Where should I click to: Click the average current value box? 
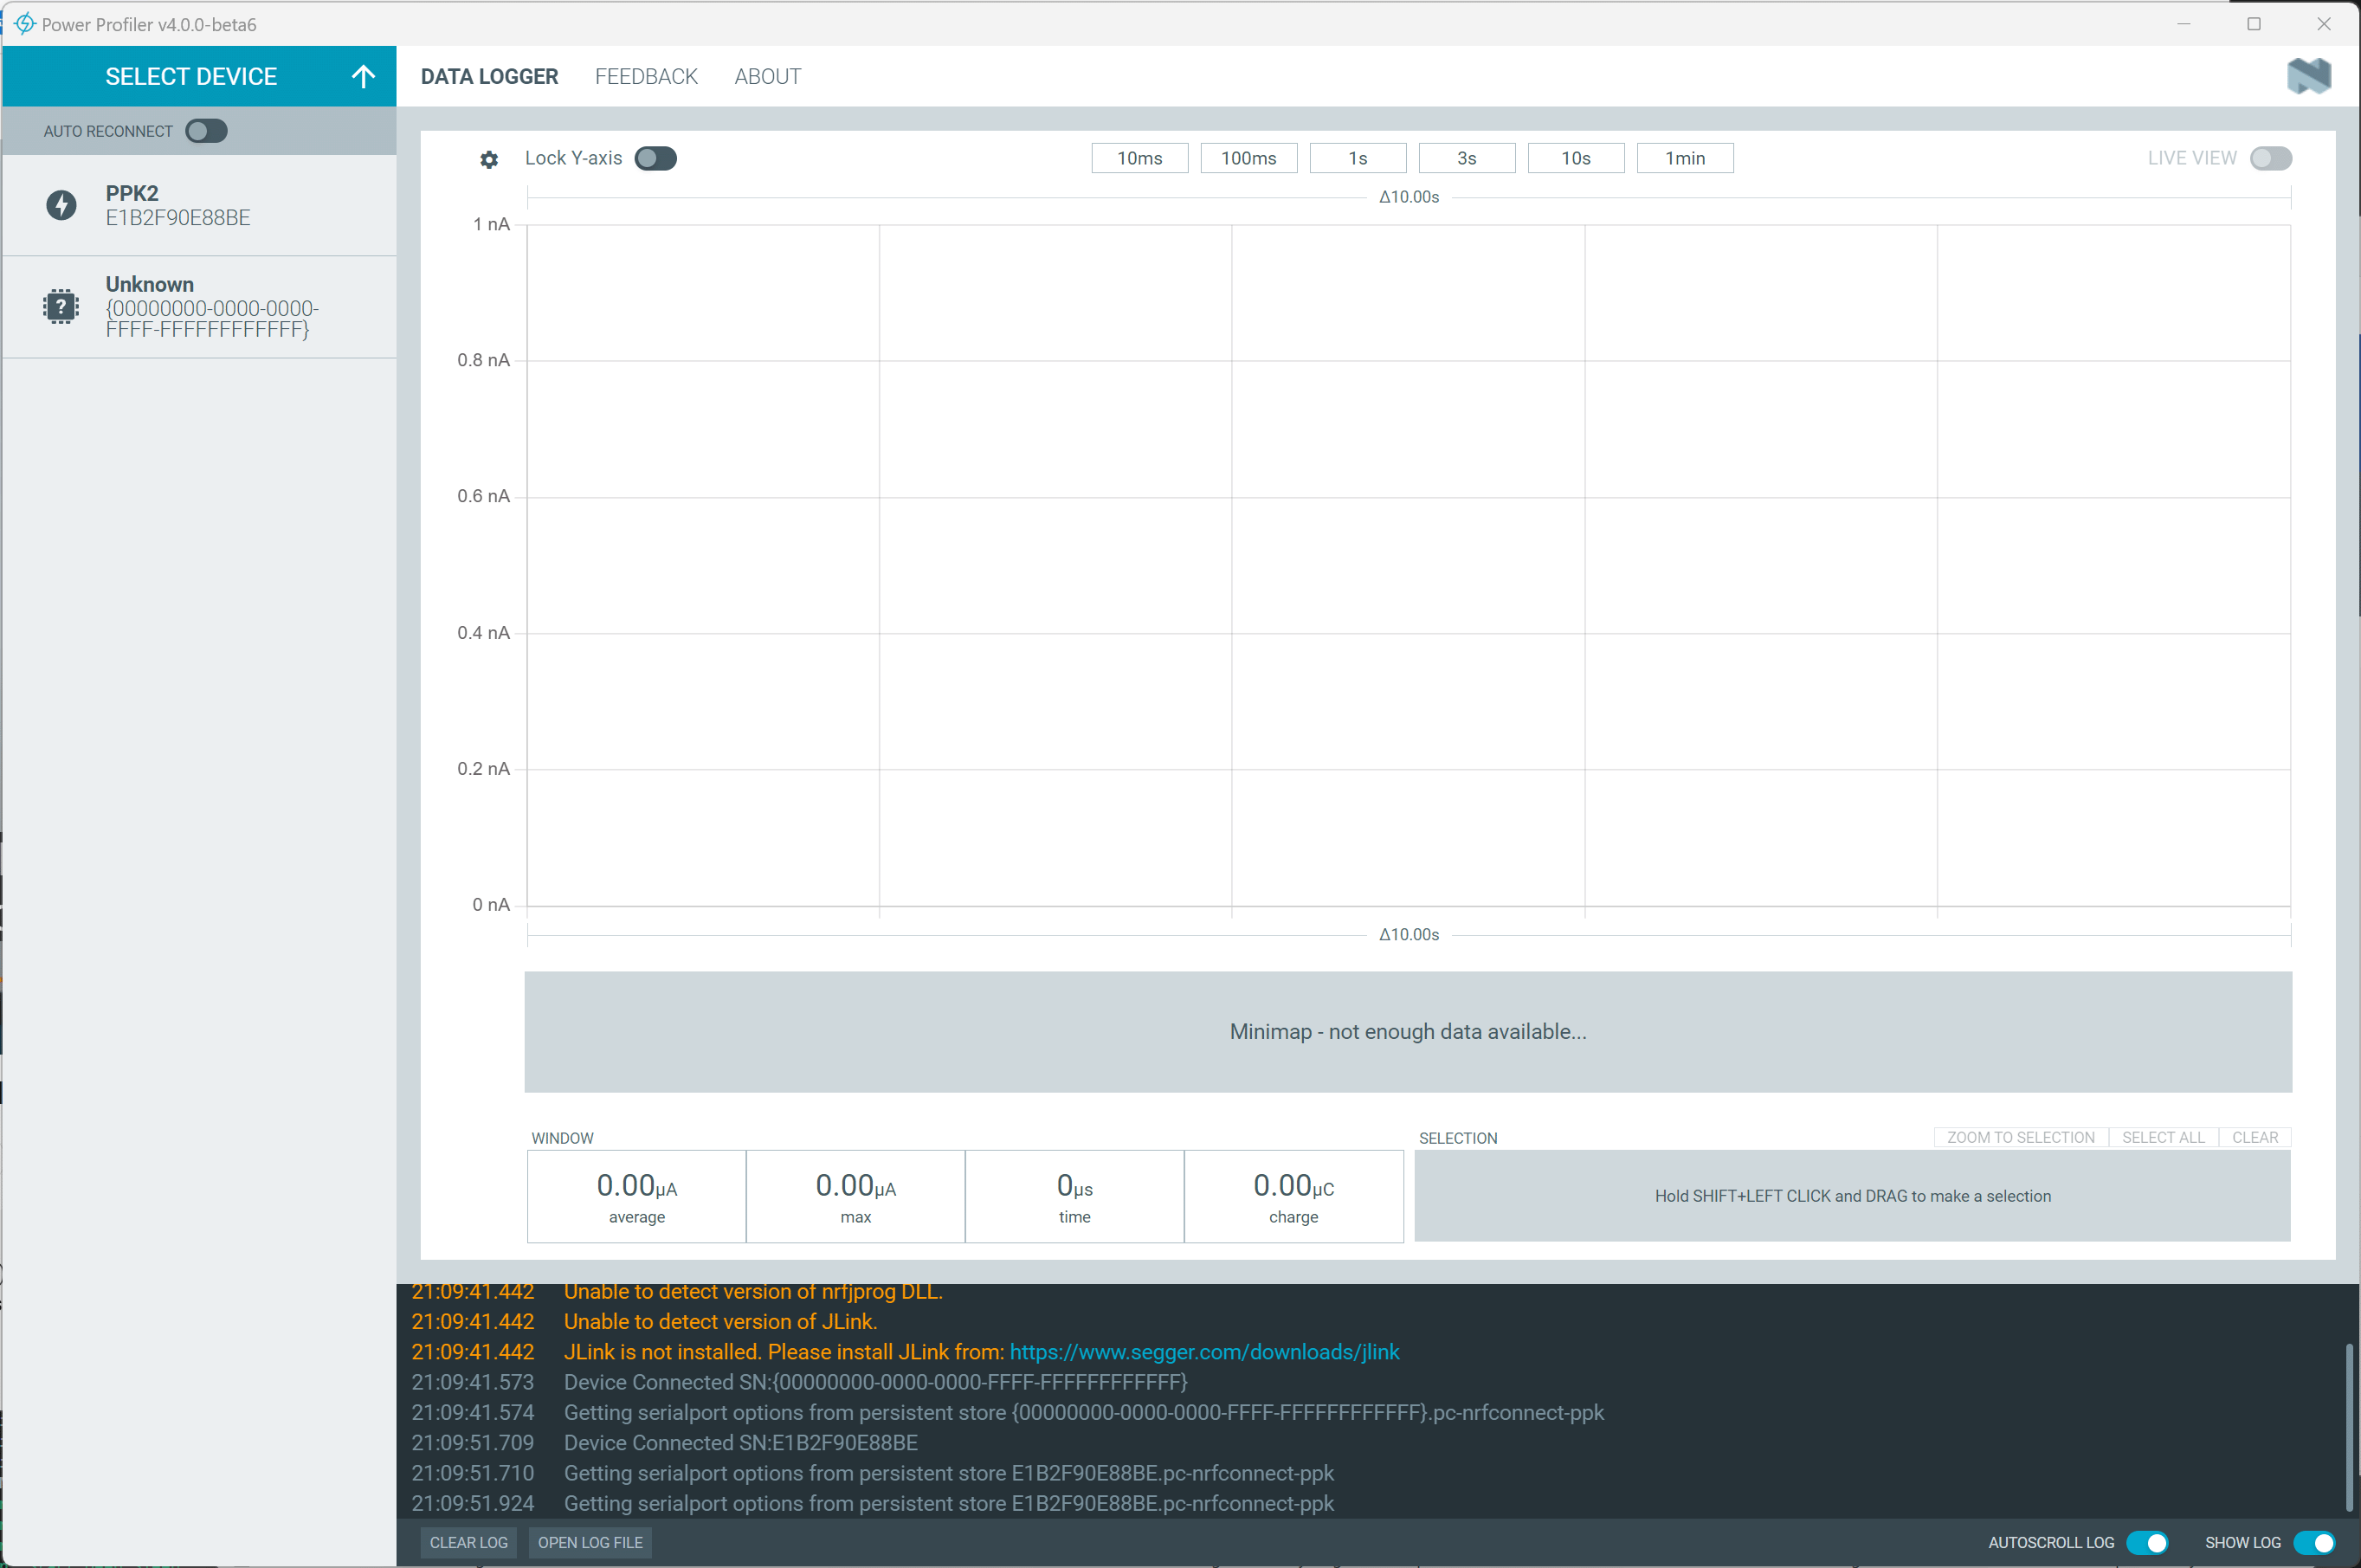point(636,1196)
